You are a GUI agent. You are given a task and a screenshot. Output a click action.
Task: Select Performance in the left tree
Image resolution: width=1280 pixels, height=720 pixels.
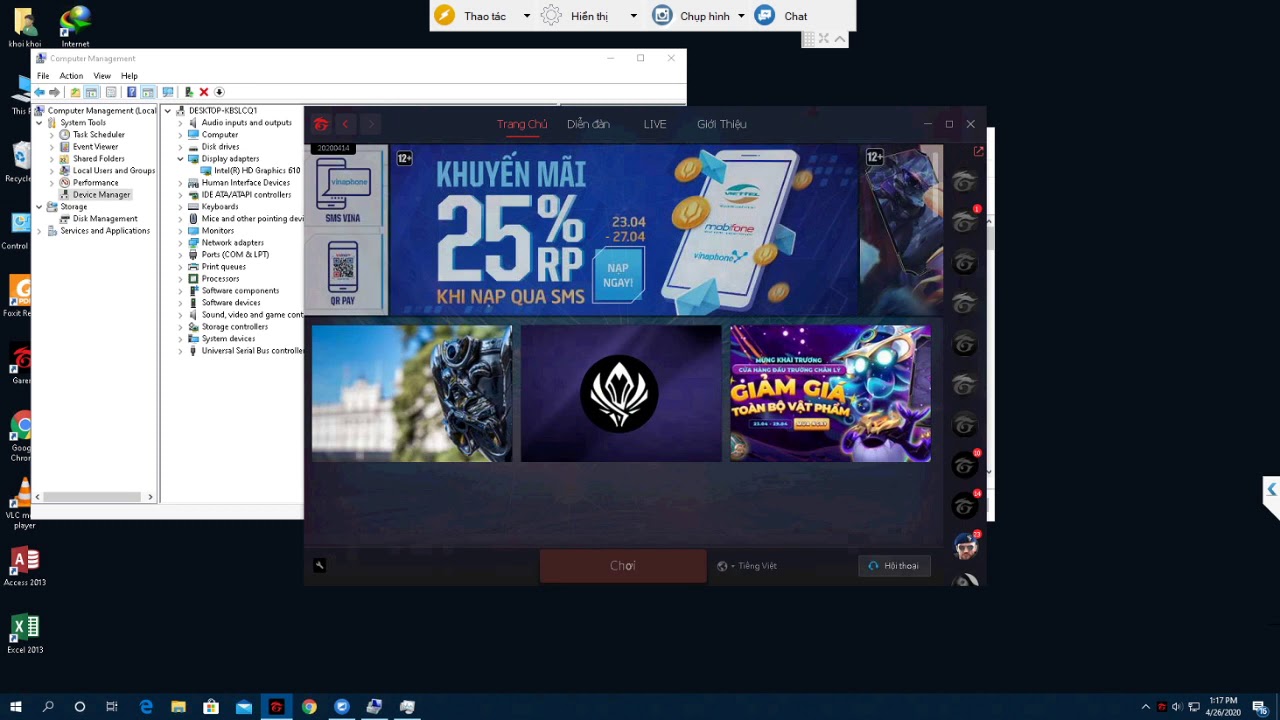tap(95, 182)
